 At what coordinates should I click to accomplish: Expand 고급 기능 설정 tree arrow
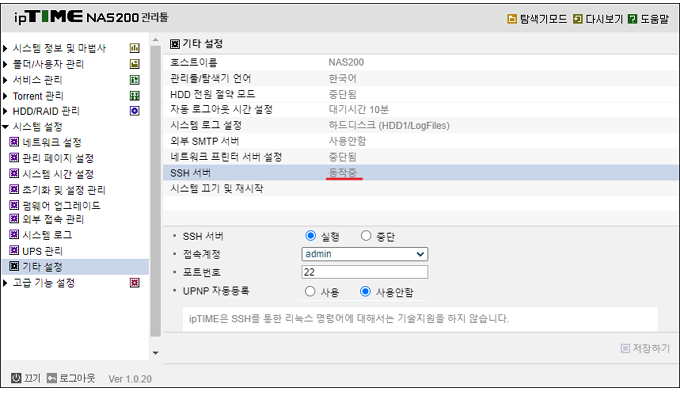click(x=5, y=283)
